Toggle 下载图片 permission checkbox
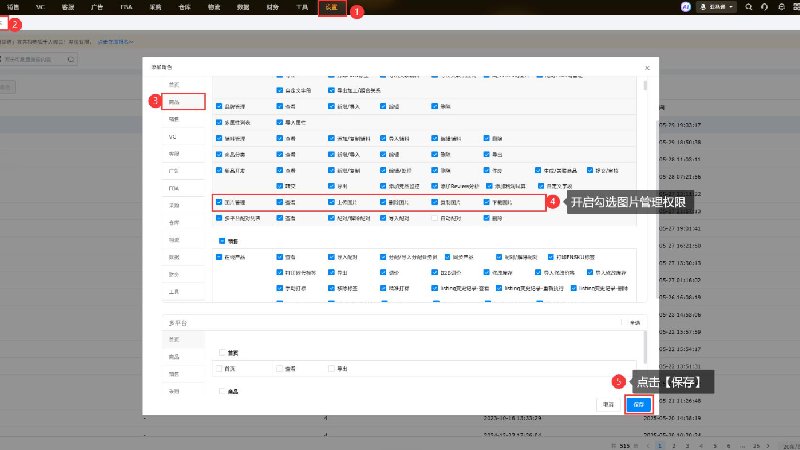Viewport: 800px width, 450px height. pos(486,202)
